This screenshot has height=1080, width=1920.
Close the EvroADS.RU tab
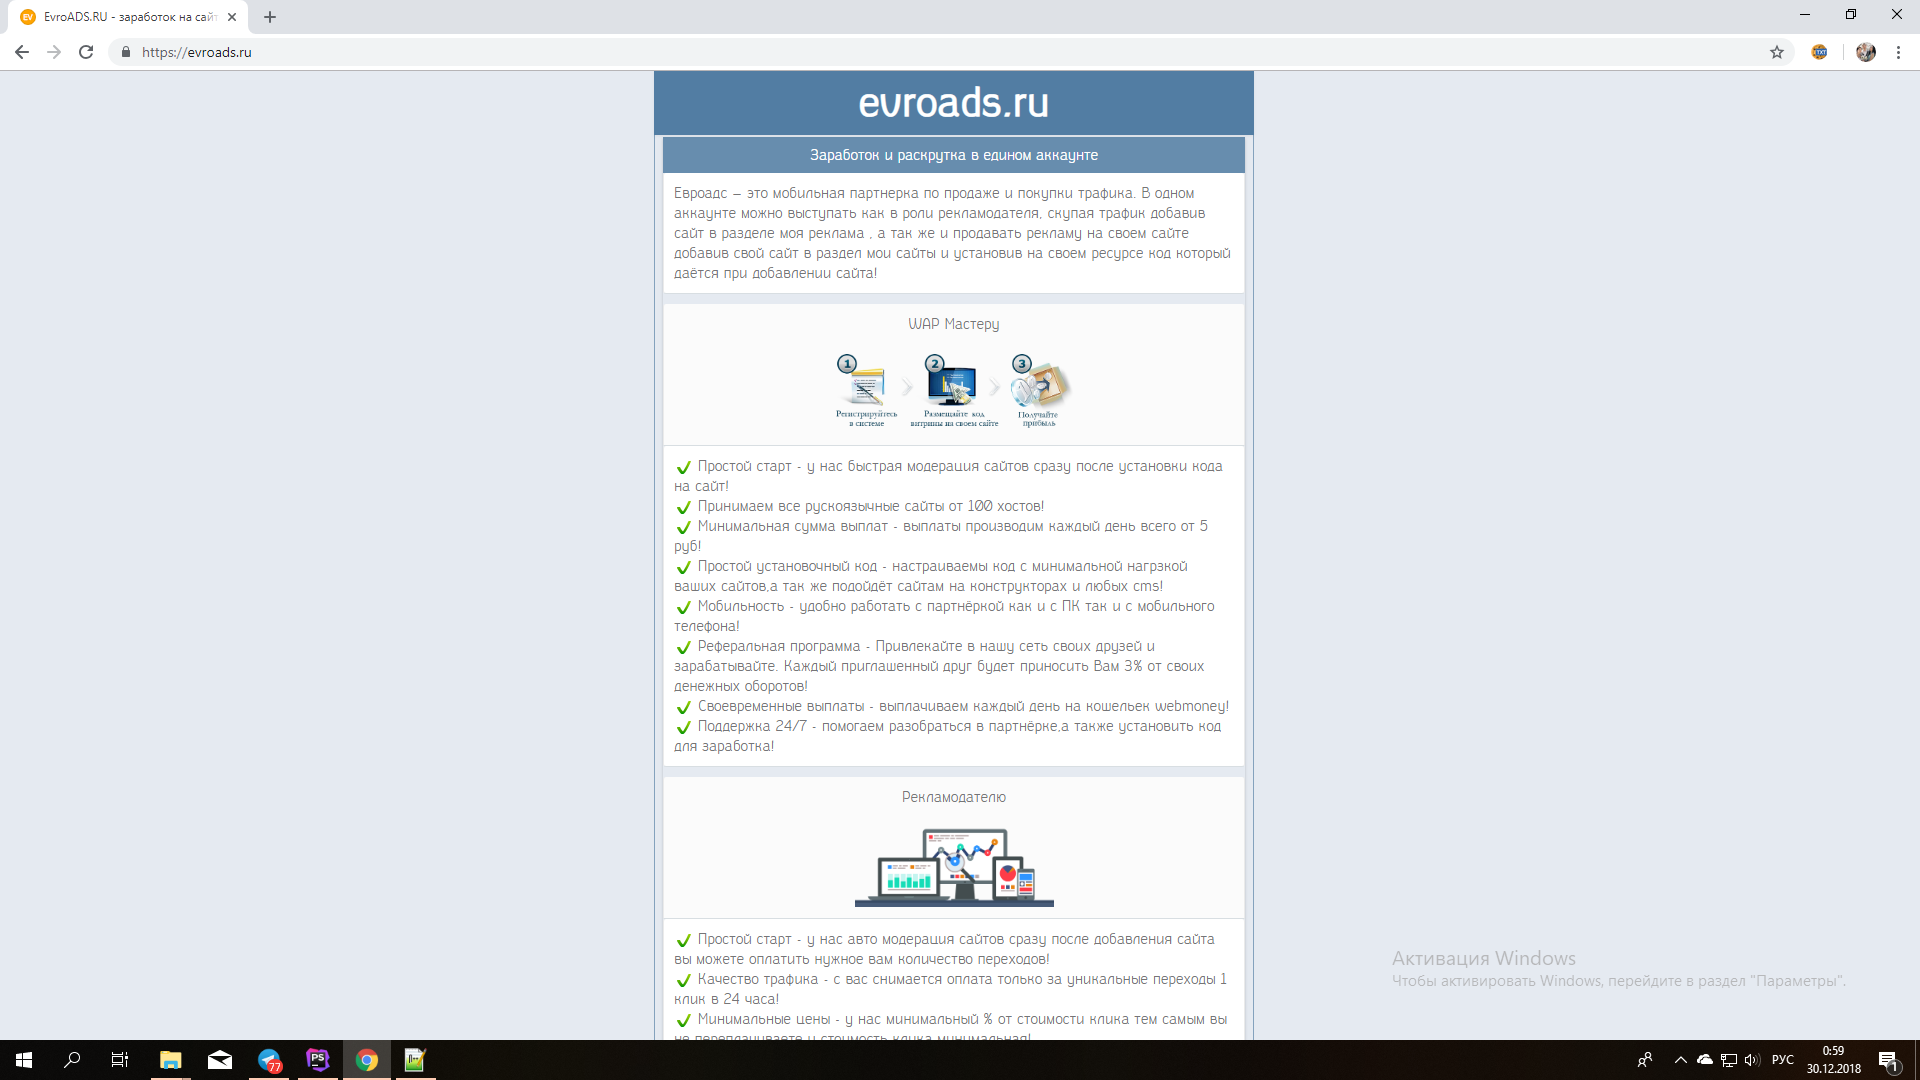click(x=232, y=17)
